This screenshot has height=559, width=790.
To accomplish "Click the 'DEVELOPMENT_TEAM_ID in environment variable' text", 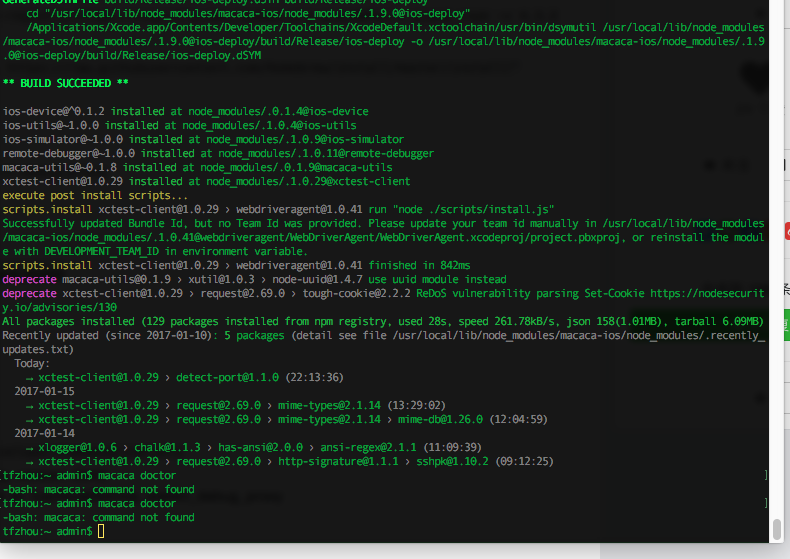I will point(175,251).
